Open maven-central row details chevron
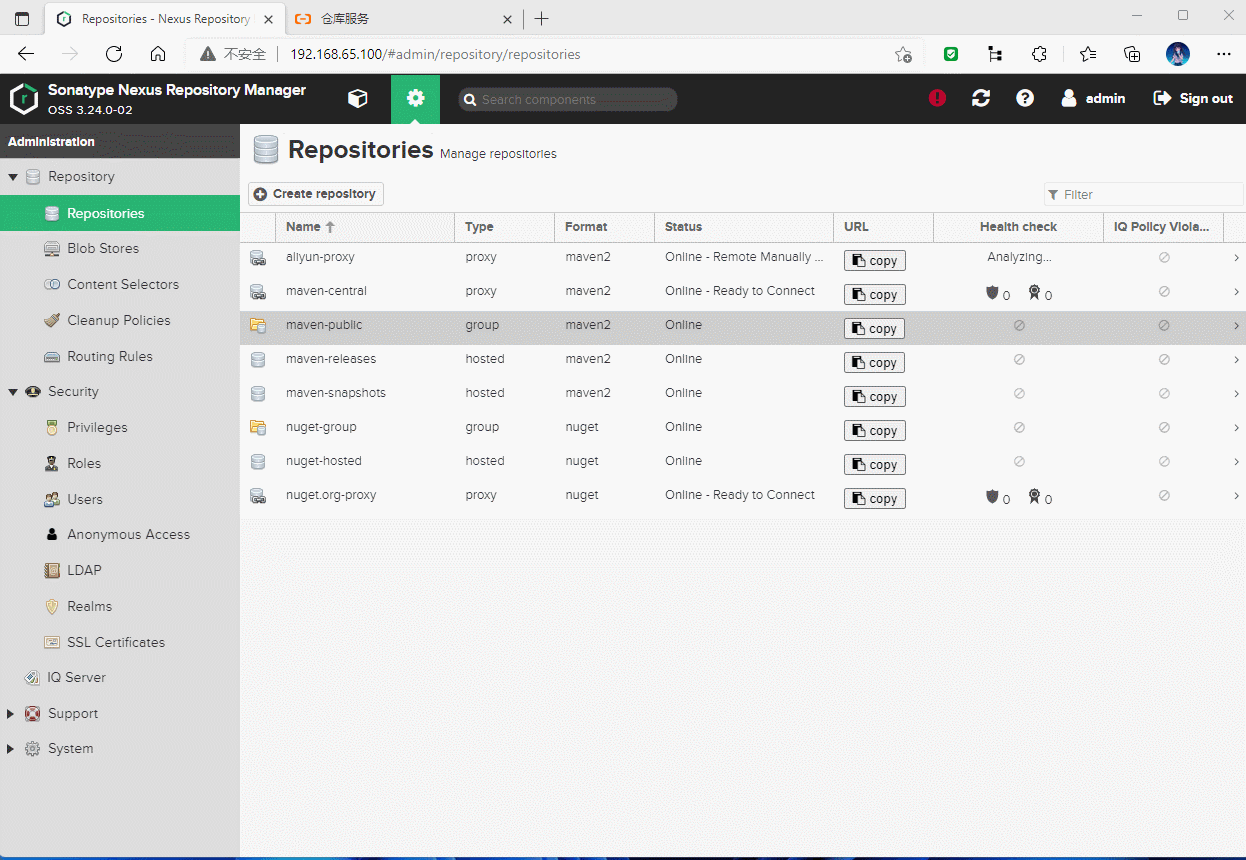 coord(1236,292)
